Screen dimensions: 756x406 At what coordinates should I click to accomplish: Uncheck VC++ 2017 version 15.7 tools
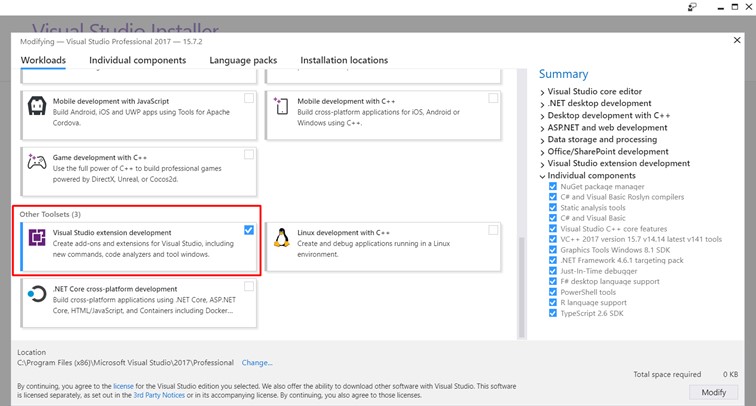coord(553,239)
